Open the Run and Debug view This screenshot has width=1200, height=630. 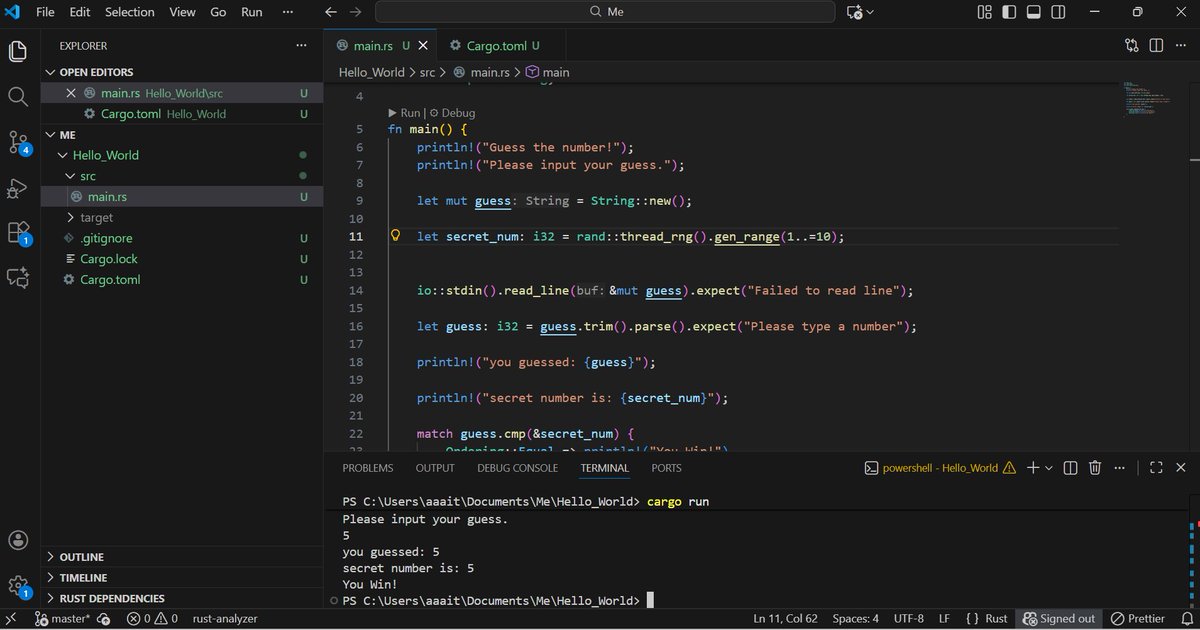coord(18,188)
